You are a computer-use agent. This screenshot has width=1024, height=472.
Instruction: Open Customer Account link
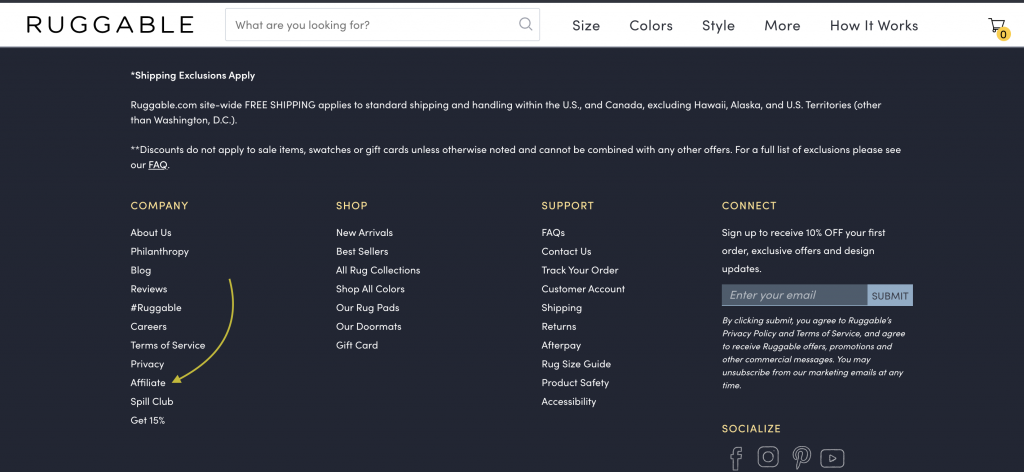pos(583,289)
